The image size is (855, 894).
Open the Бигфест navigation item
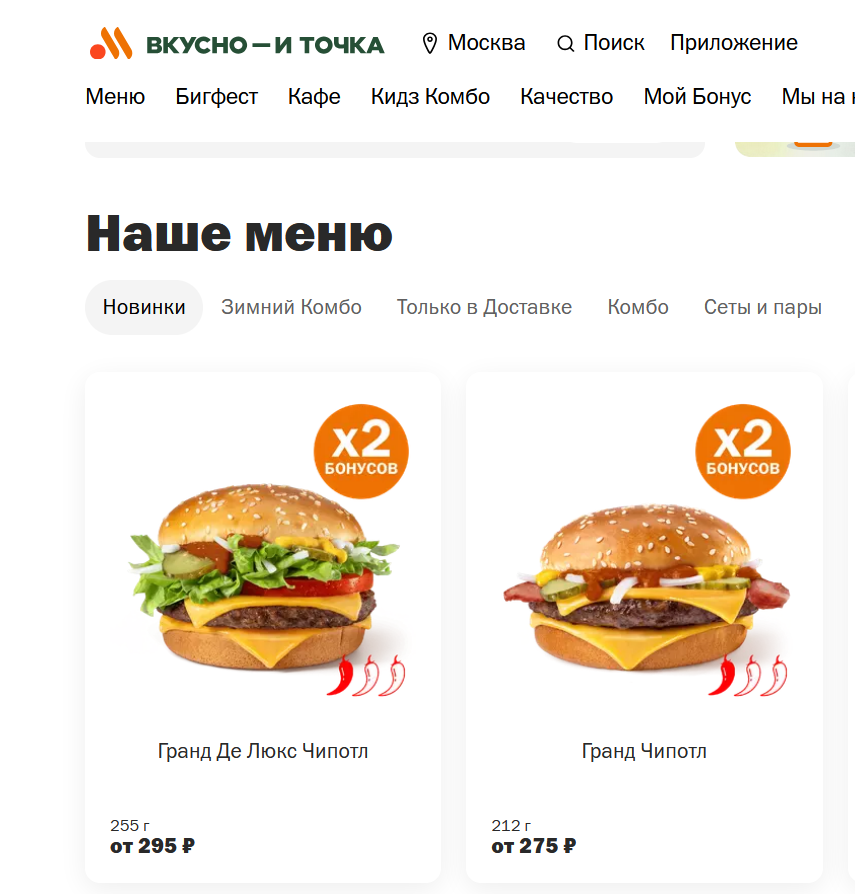[217, 97]
